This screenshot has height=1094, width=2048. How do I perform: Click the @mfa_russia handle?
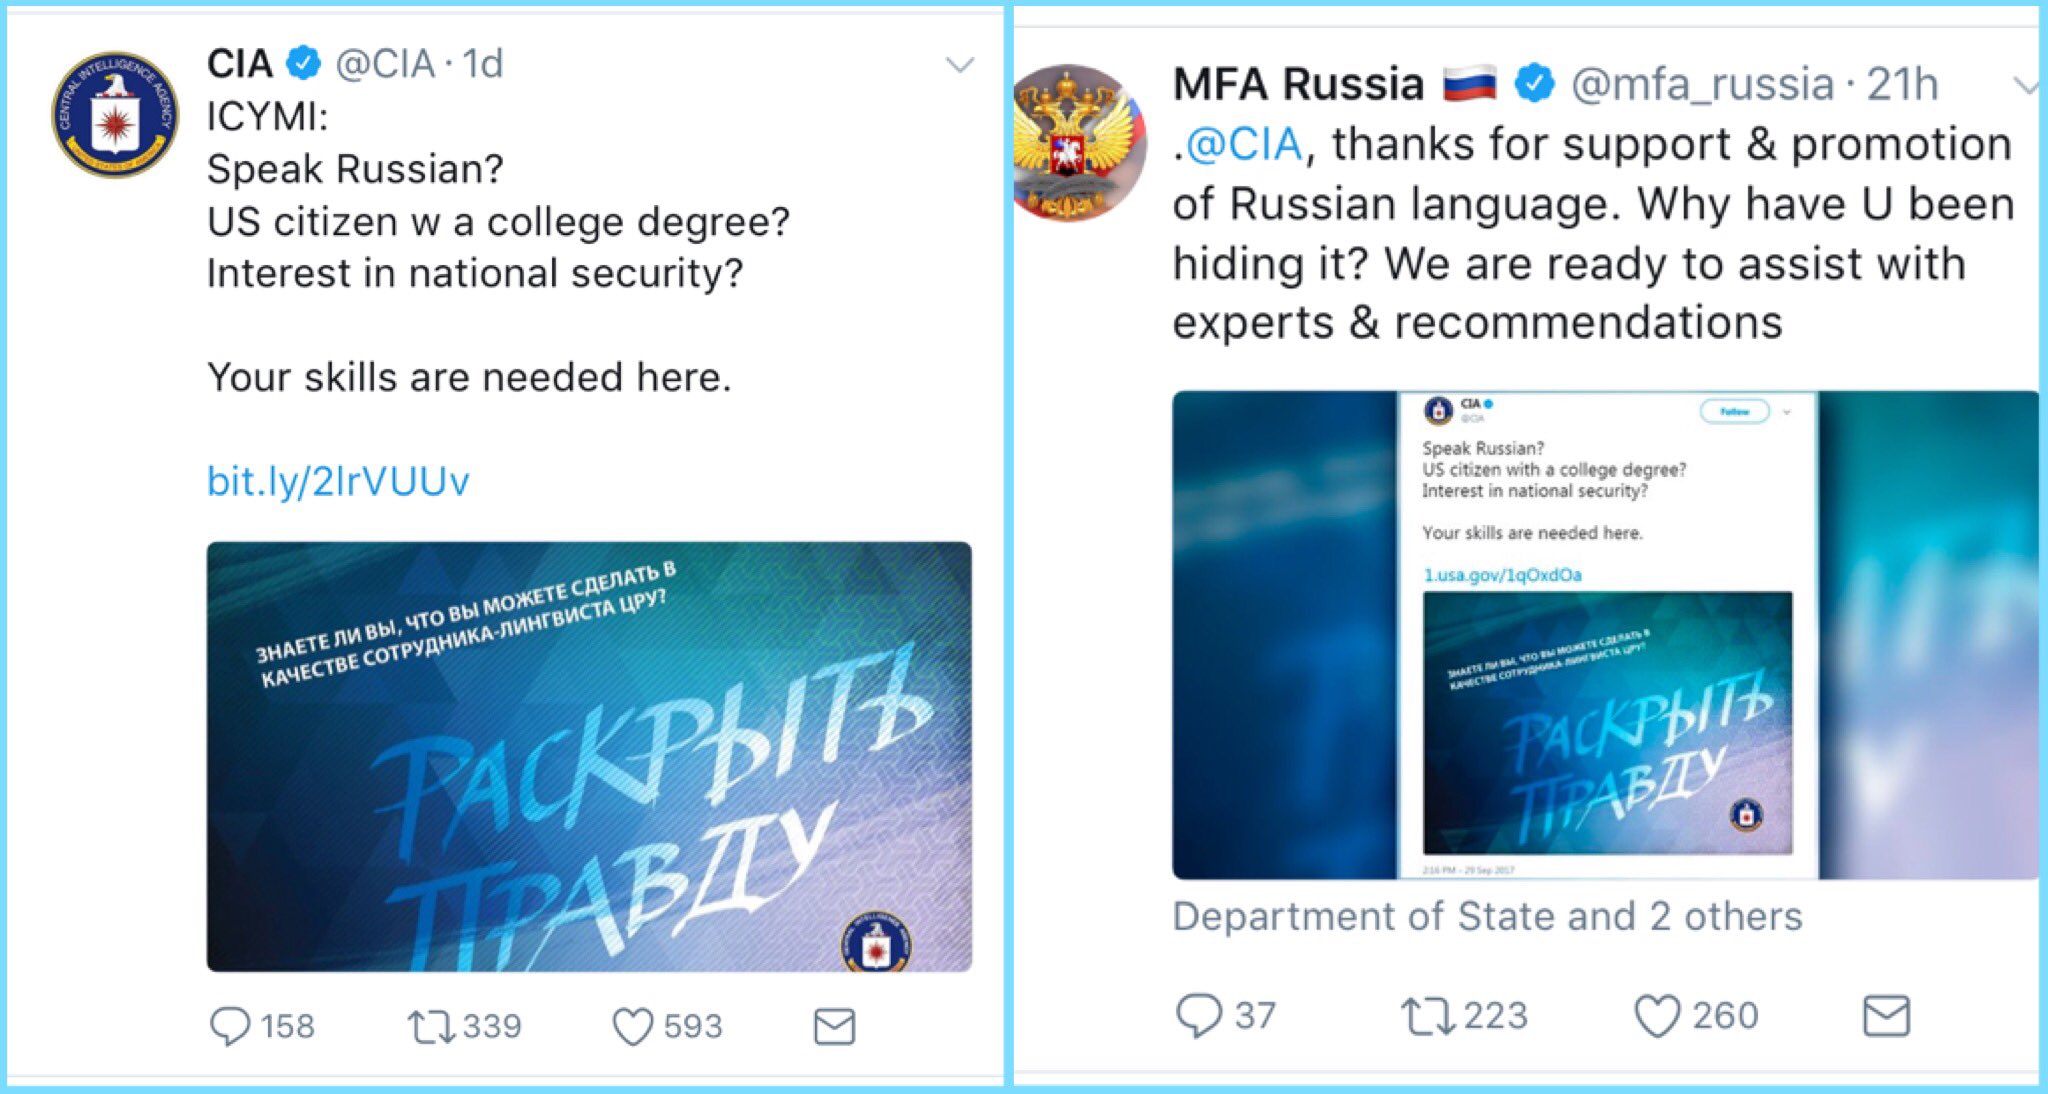pos(1702,84)
